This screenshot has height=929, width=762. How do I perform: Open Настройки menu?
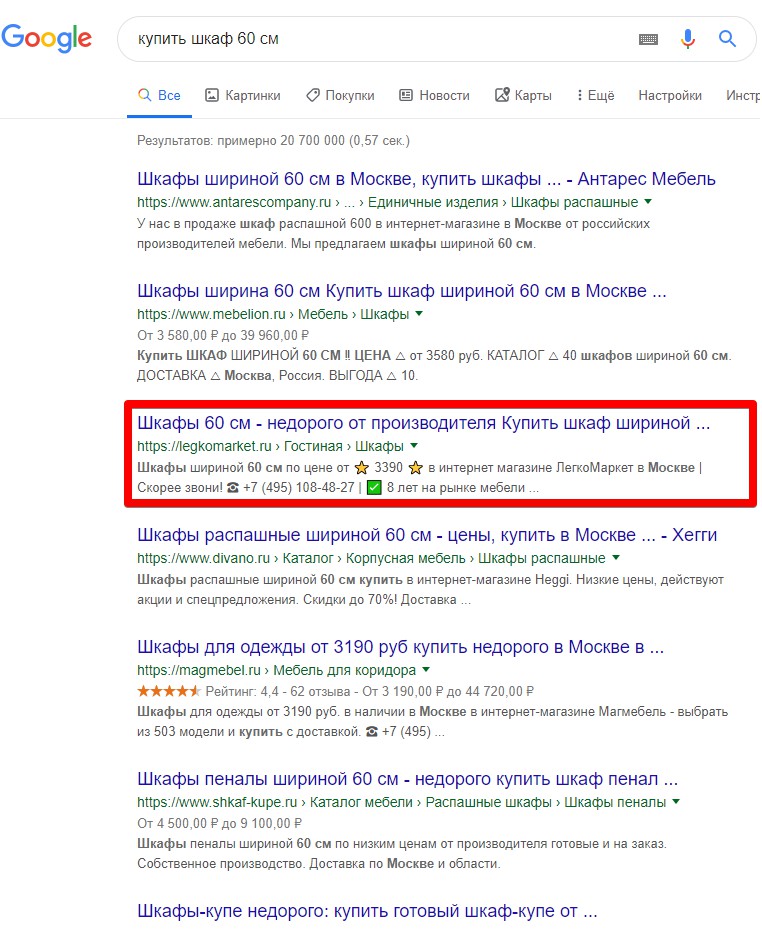point(670,95)
